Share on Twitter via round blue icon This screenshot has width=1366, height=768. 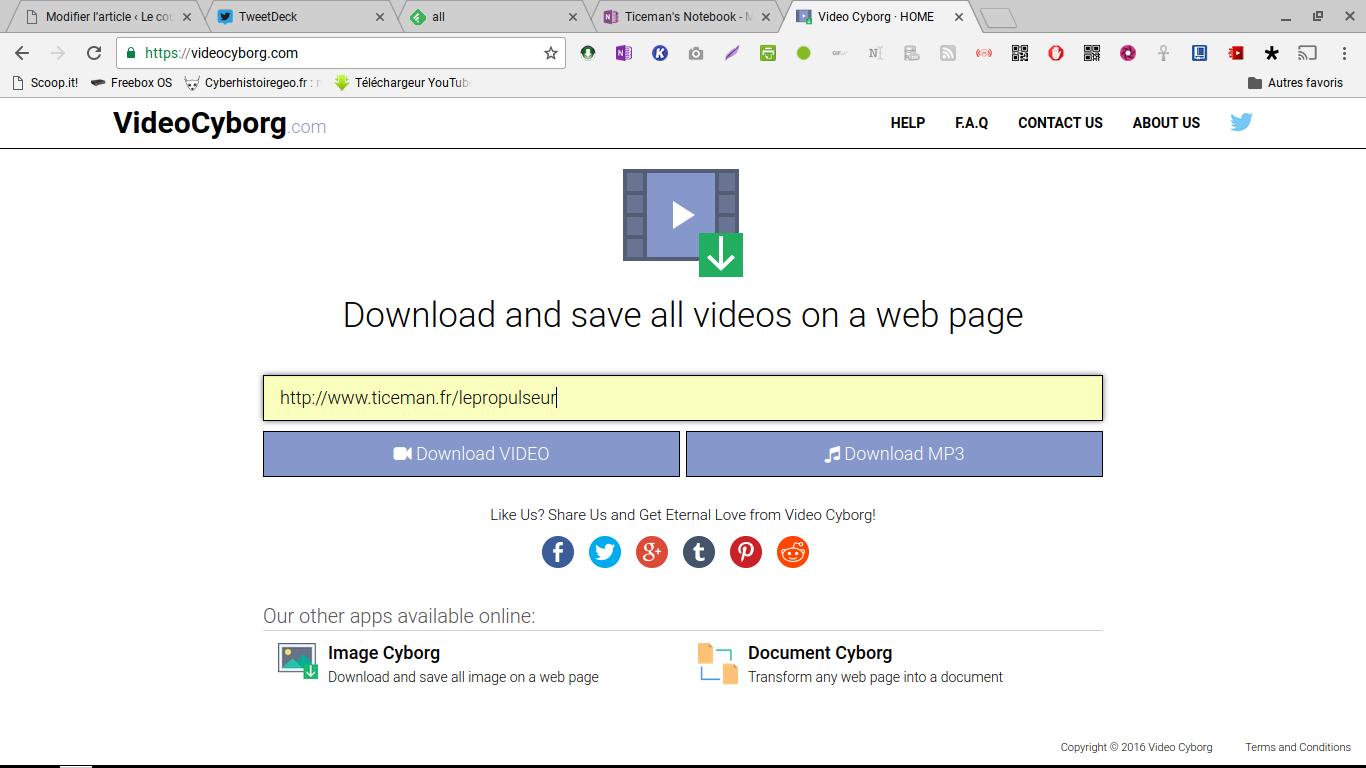click(x=605, y=552)
